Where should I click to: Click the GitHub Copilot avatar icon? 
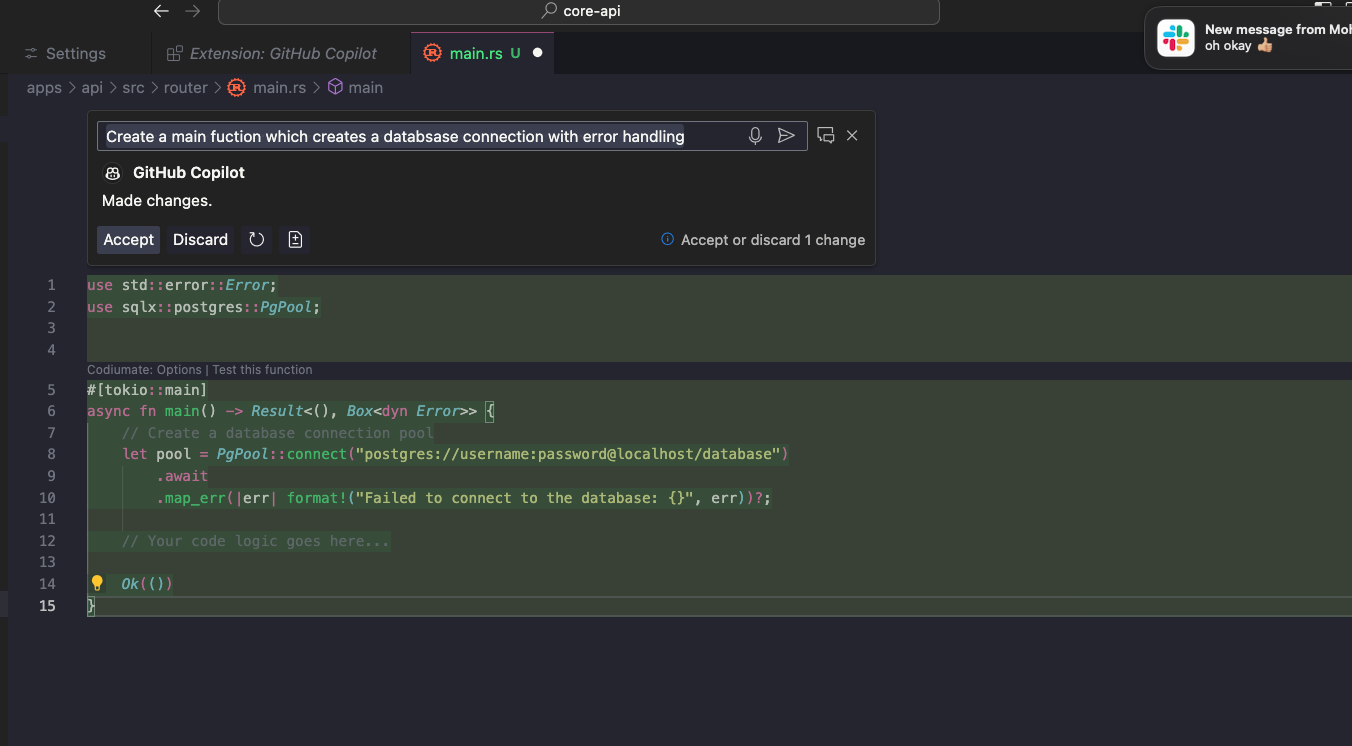[x=113, y=173]
